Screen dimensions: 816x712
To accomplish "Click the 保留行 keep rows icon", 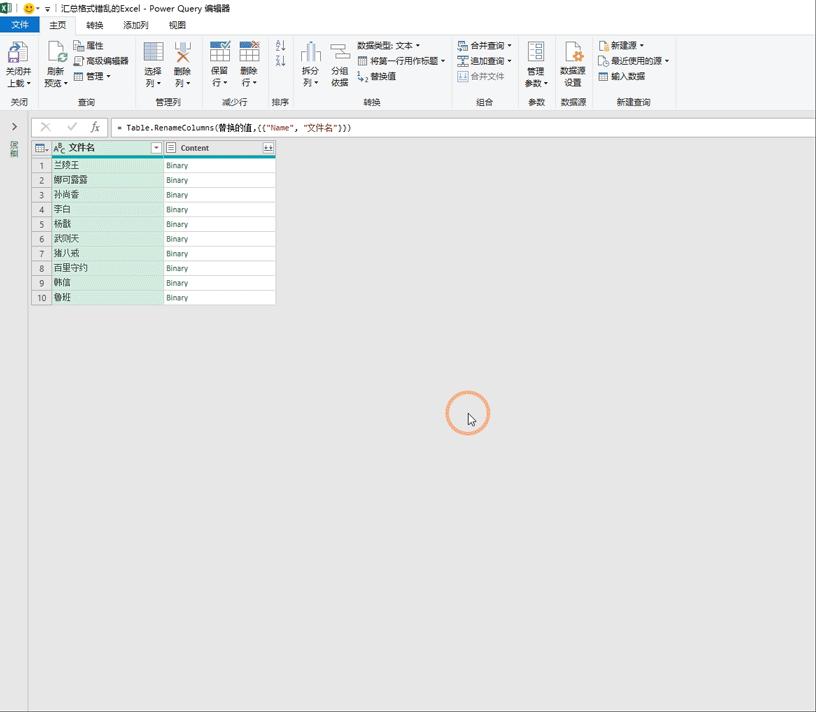I will 220,53.
